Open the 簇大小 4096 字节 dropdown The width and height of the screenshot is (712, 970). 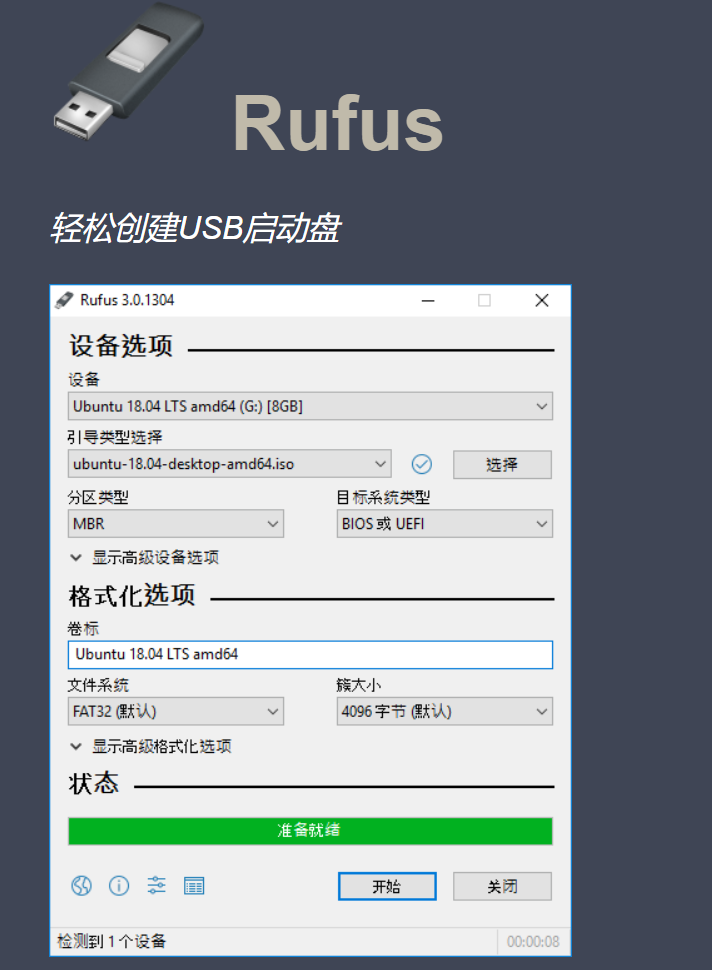(x=445, y=711)
